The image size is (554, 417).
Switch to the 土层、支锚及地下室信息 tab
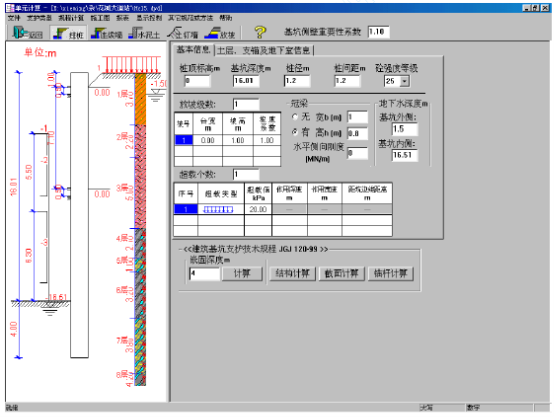[x=263, y=51]
